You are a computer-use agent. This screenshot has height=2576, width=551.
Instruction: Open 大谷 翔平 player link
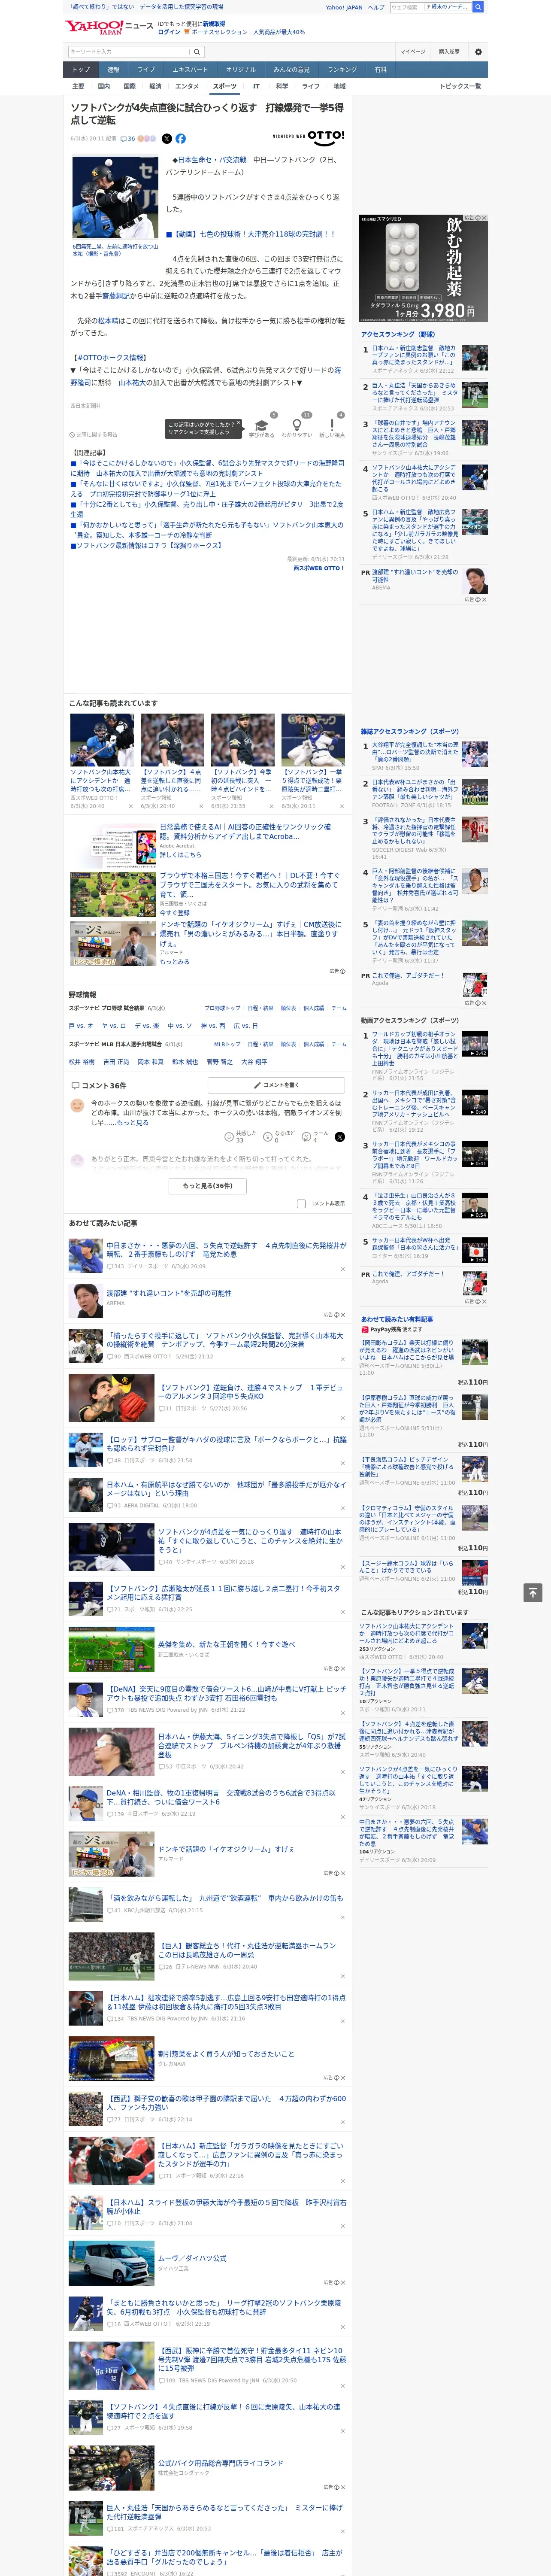(x=254, y=1062)
